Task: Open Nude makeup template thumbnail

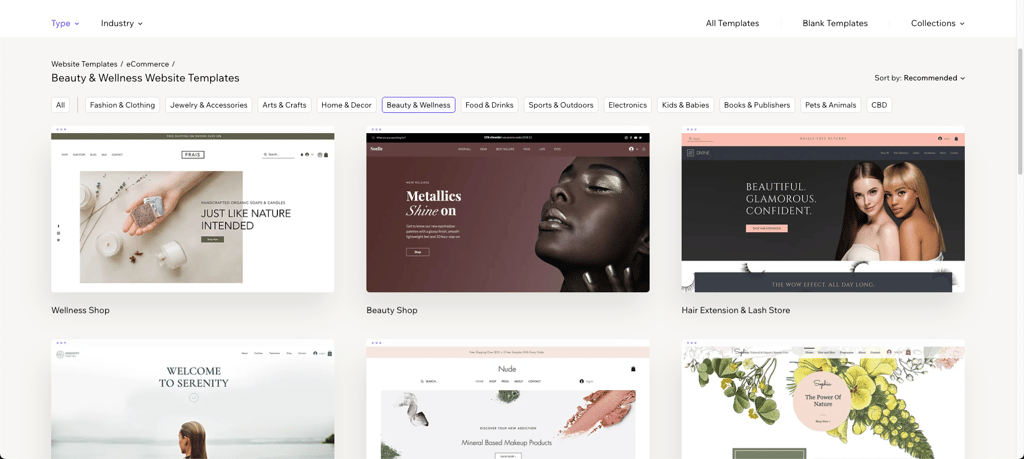Action: click(508, 399)
